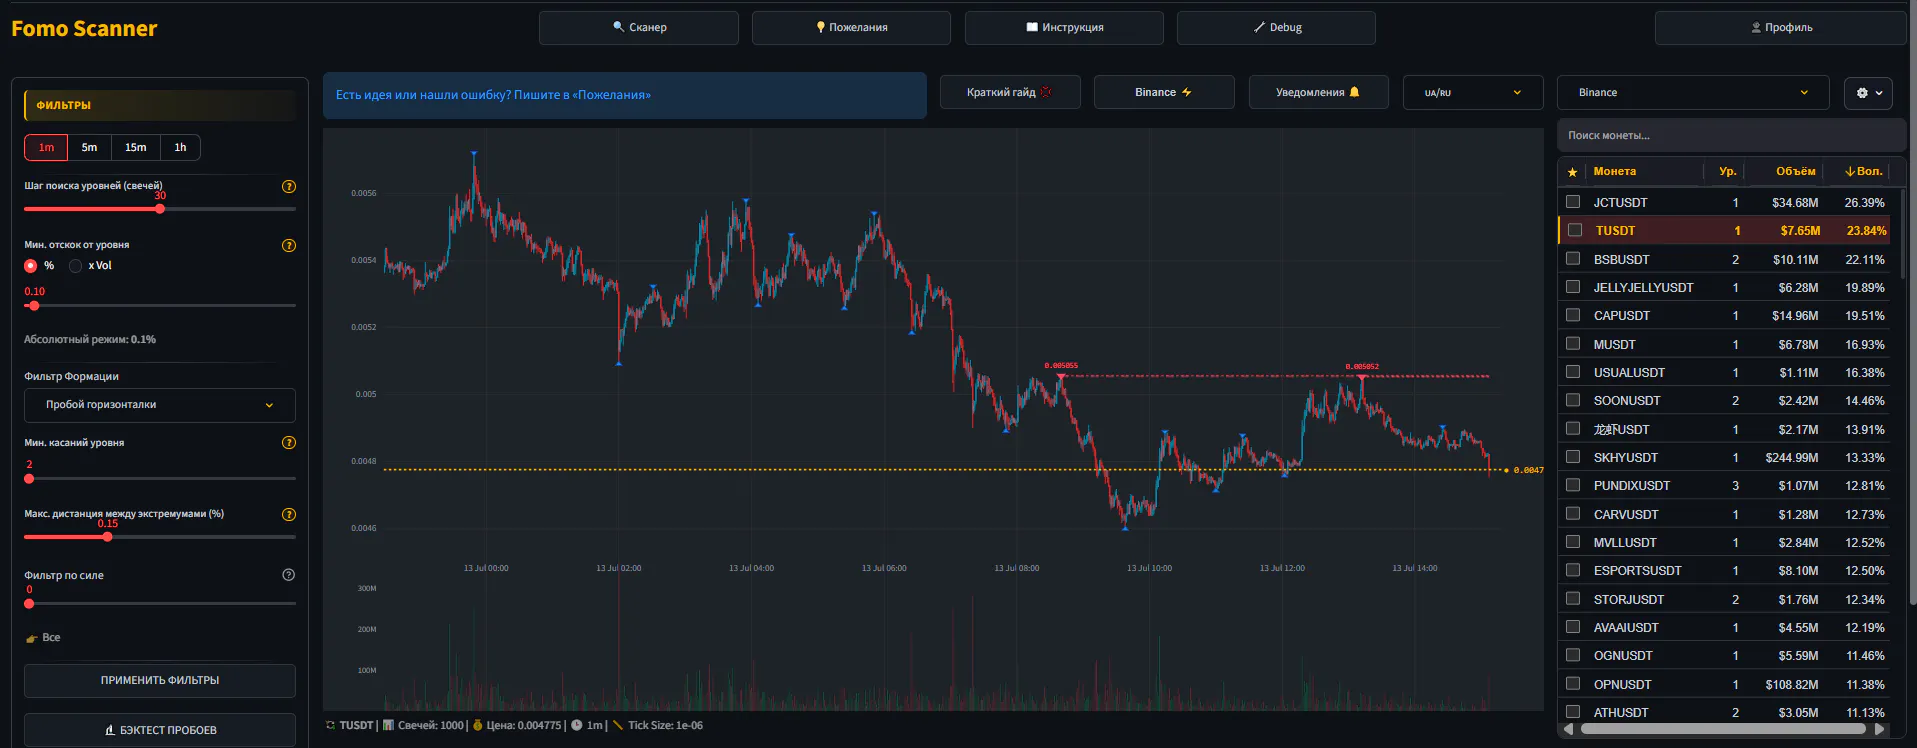Select the ESPORTSUSDT row
This screenshot has width=1917, height=748.
point(1725,570)
